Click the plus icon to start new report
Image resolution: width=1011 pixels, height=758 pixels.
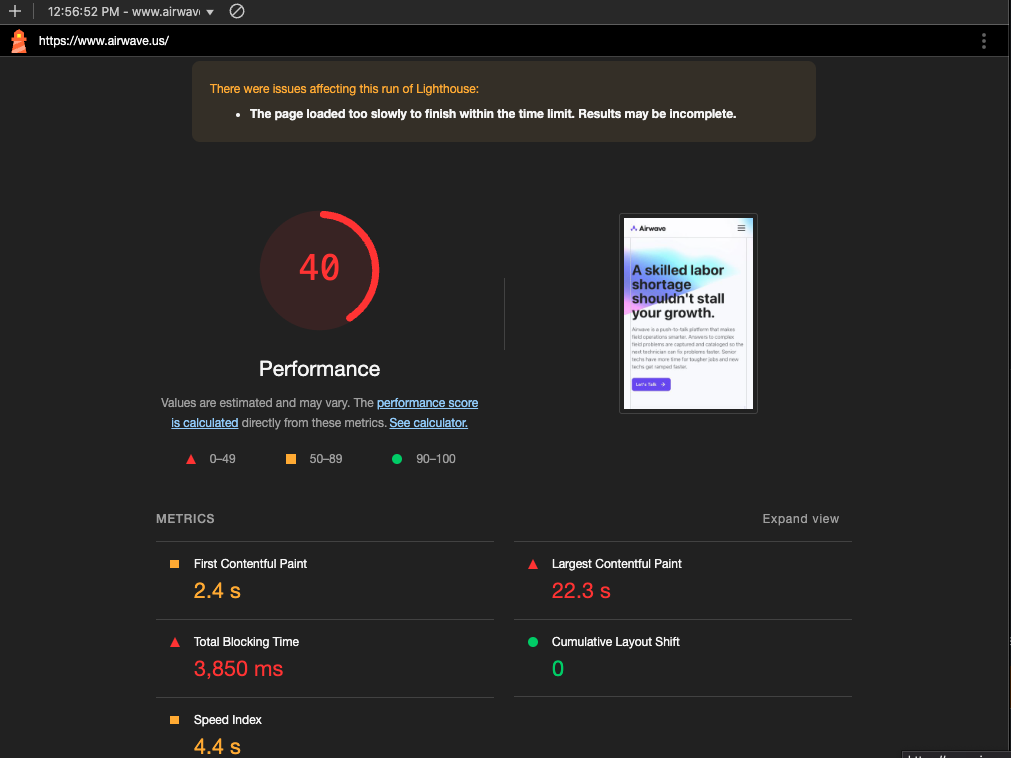coord(15,11)
